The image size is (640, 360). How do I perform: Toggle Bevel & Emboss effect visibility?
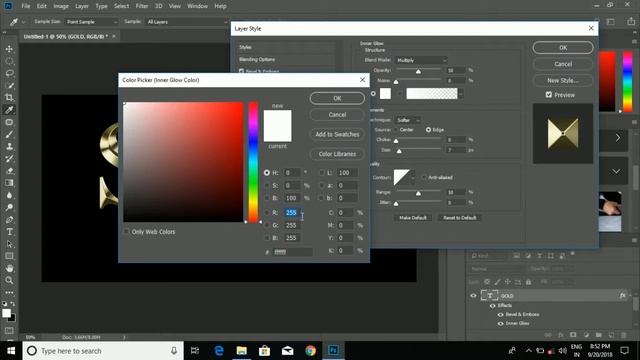pos(500,315)
